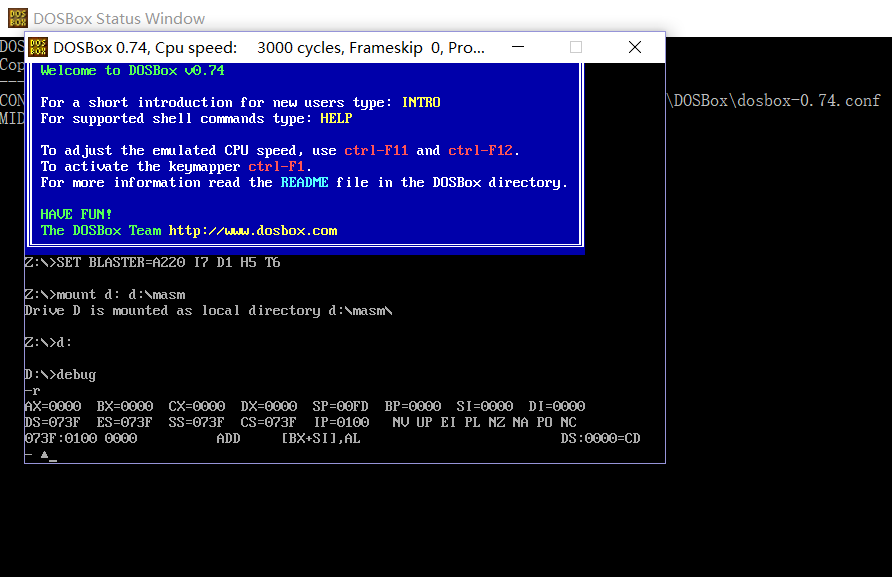
Task: Click the SP=00FD register value
Action: (x=341, y=406)
